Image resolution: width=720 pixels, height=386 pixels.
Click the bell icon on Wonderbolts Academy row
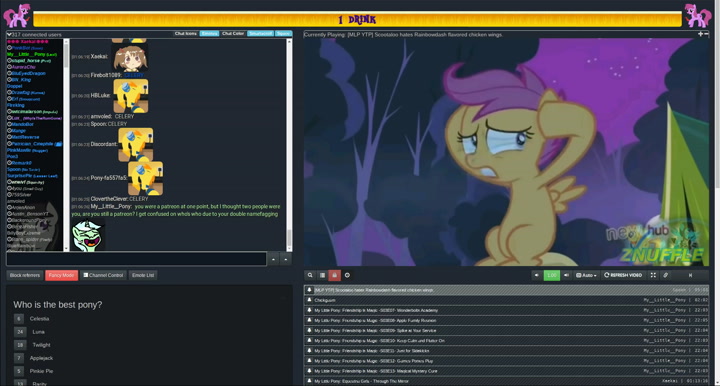[309, 310]
